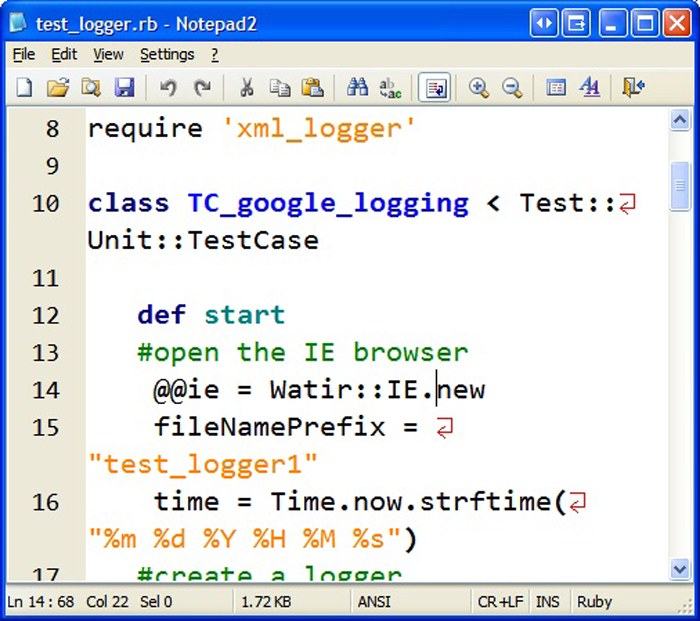Screen dimensions: 700x621
Task: Toggle INS insert mode in status bar
Action: [547, 601]
